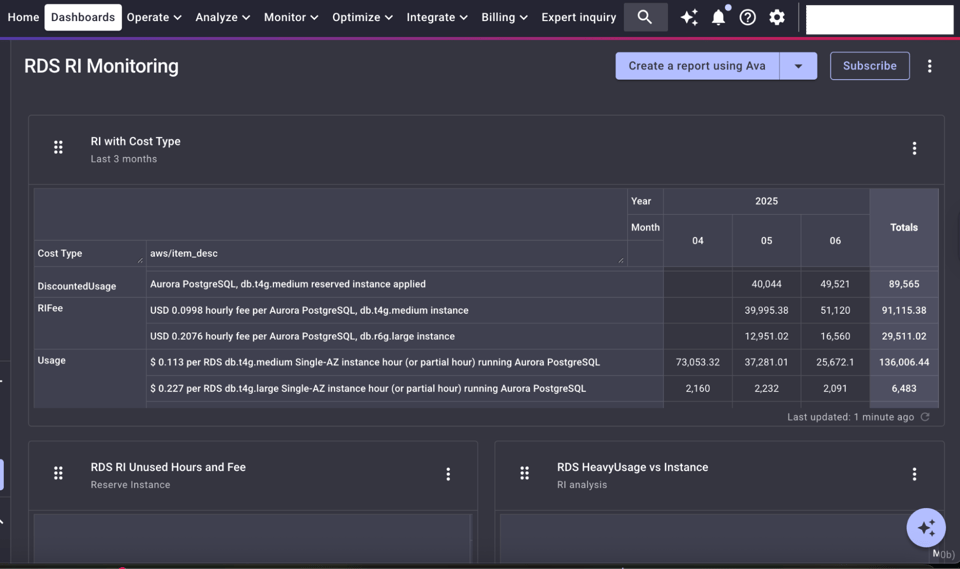Click the Cost Type column header
Image resolution: width=960 pixels, height=569 pixels.
pos(90,254)
